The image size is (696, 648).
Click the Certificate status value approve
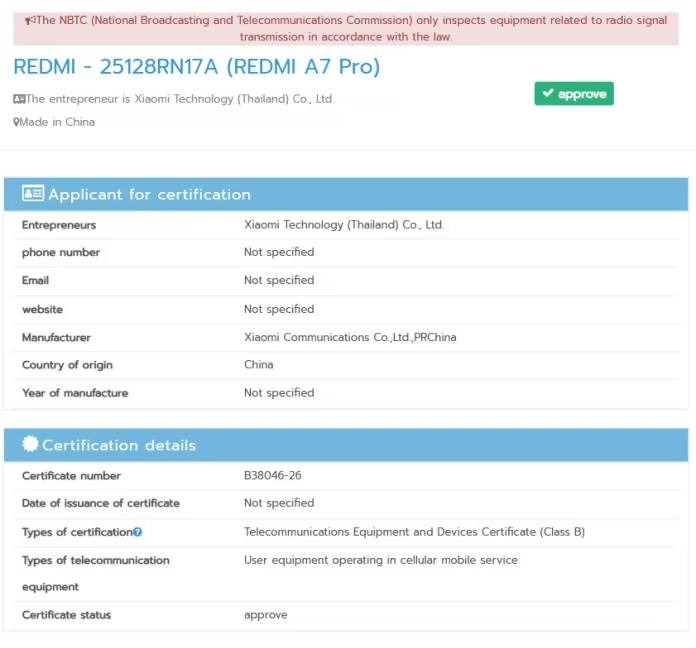pyautogui.click(x=265, y=615)
